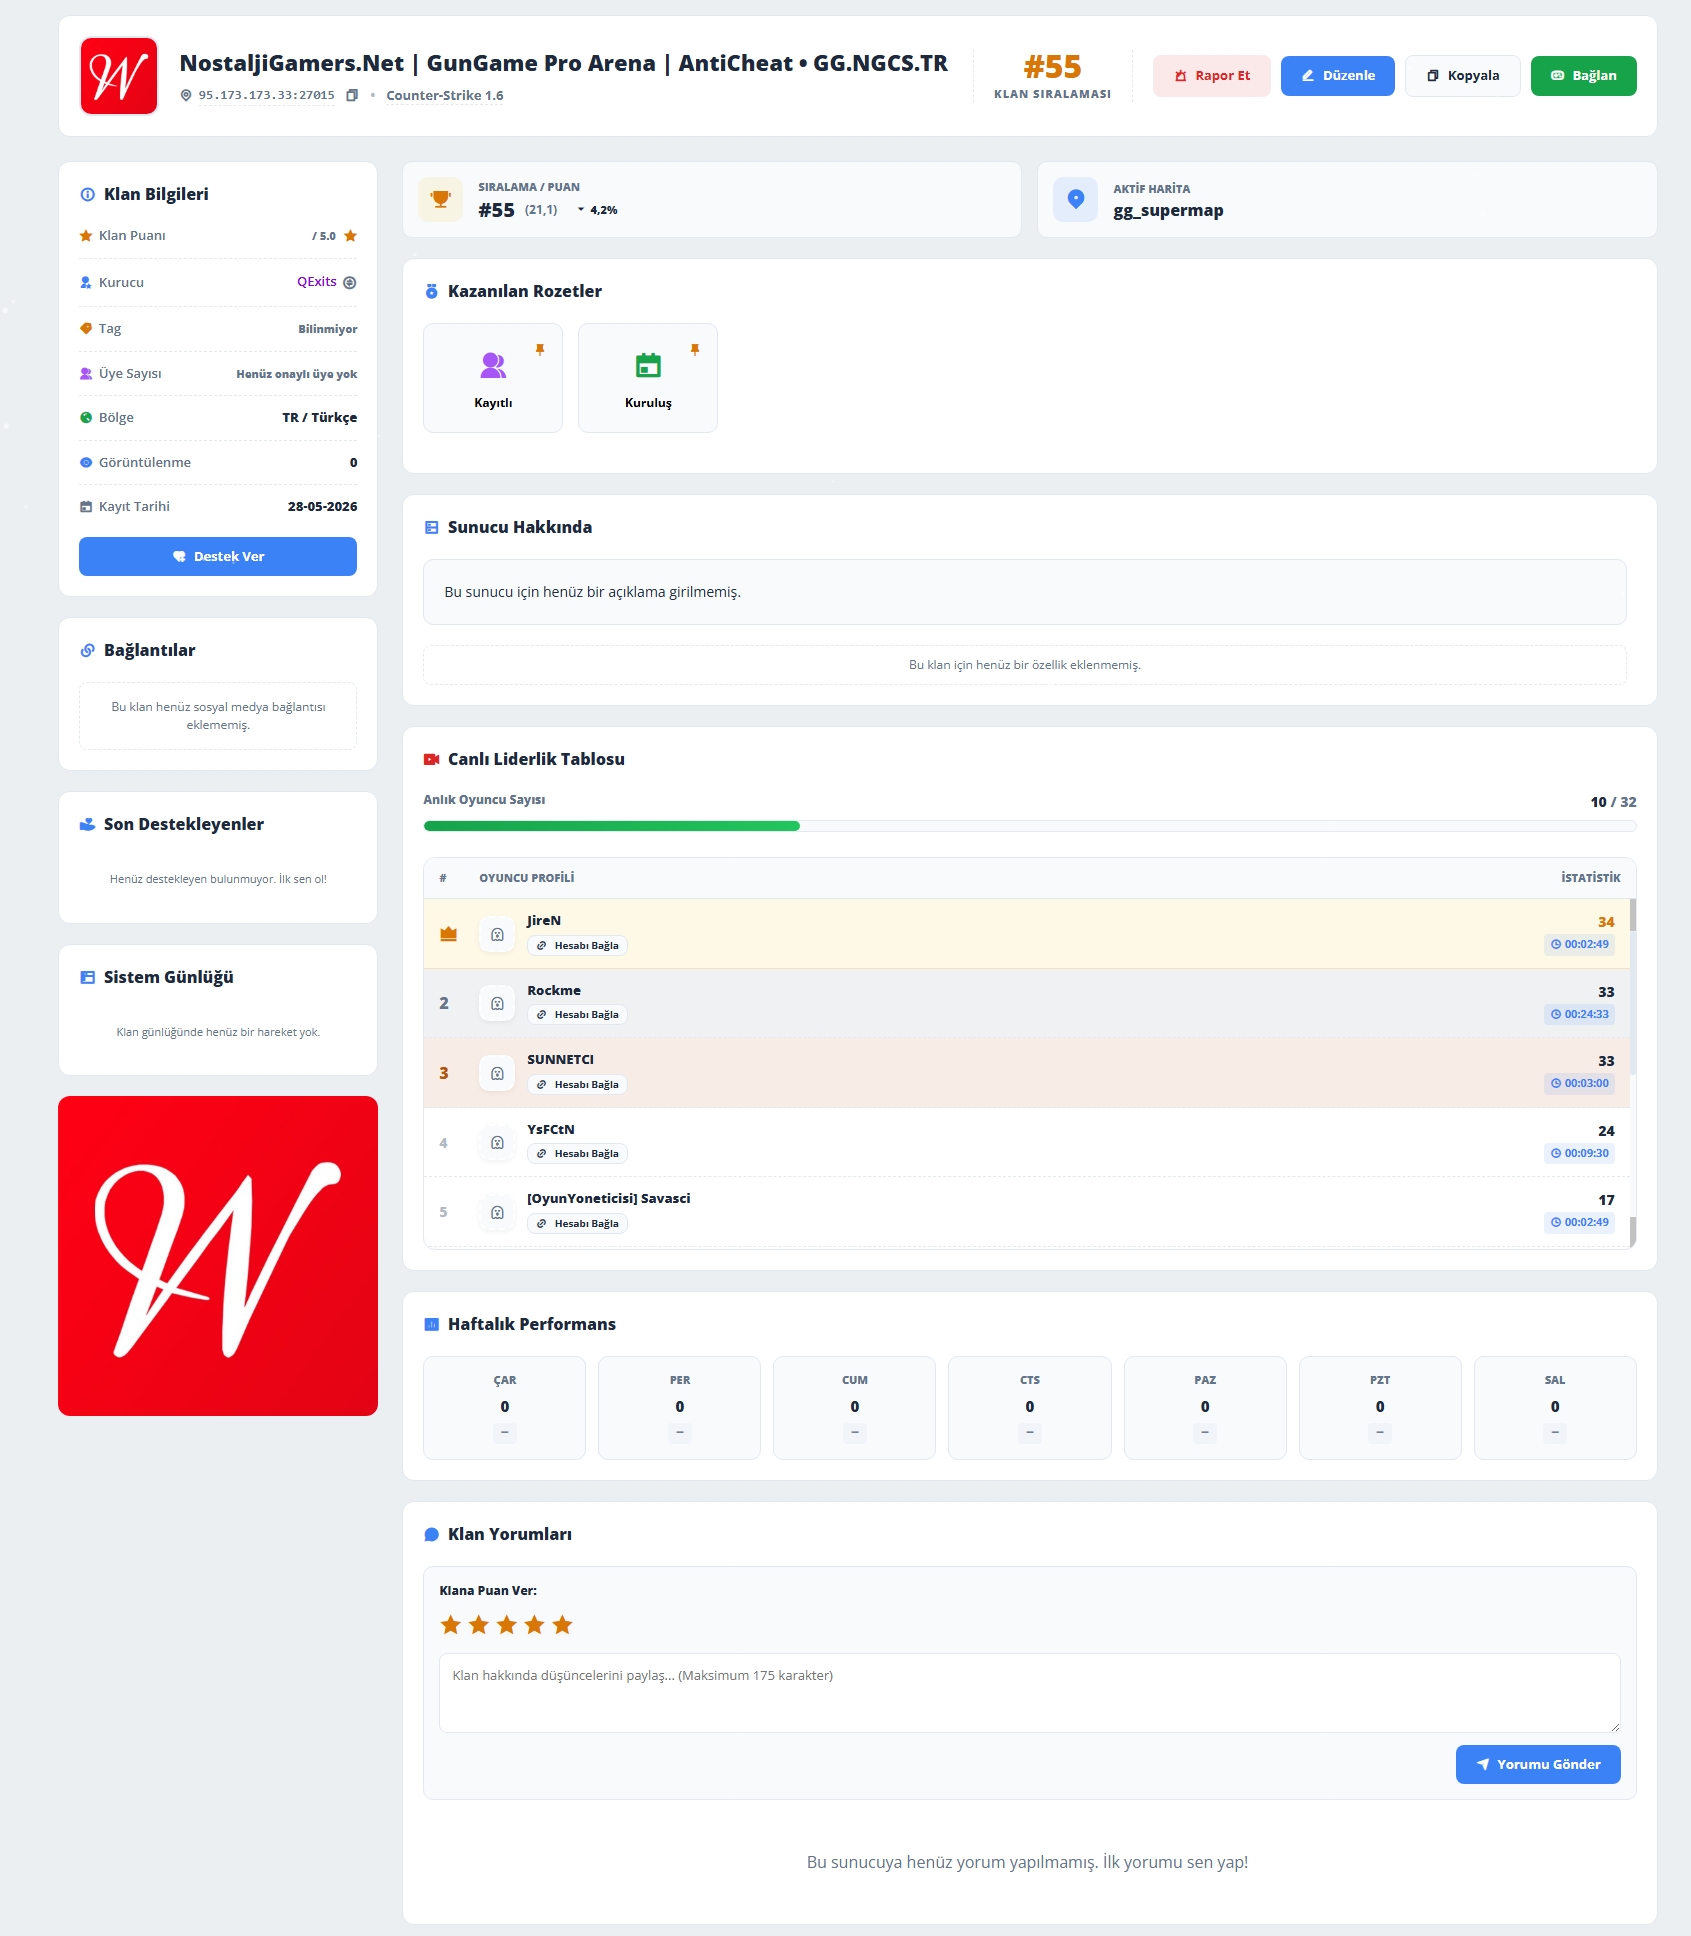Image resolution: width=1691 pixels, height=1936 pixels.
Task: Select the Kayıtlı badge
Action: pyautogui.click(x=493, y=378)
